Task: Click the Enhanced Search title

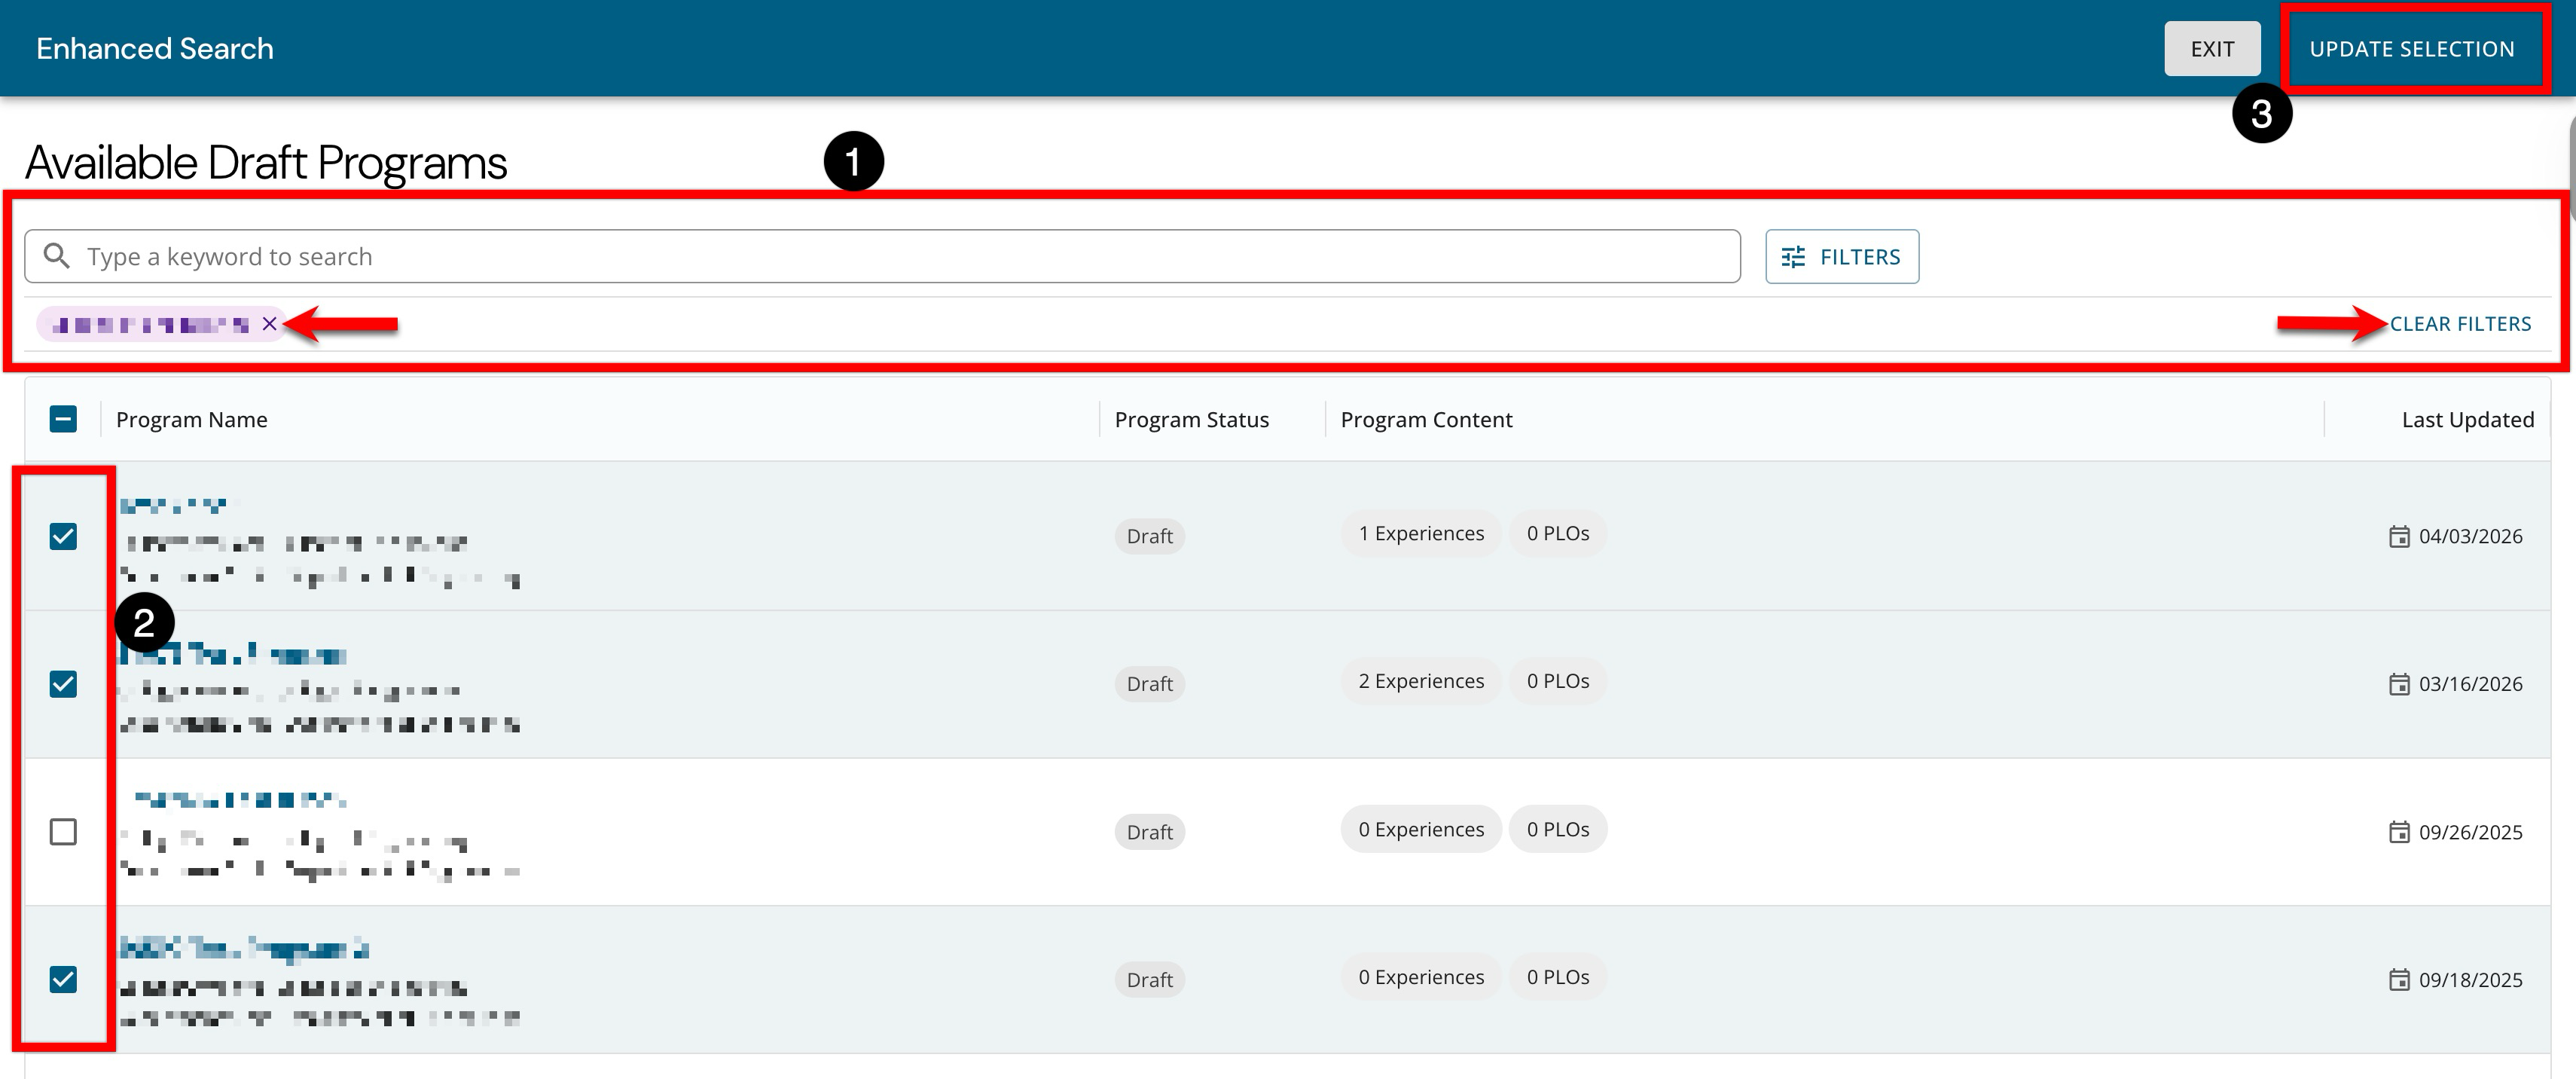Action: [x=155, y=48]
